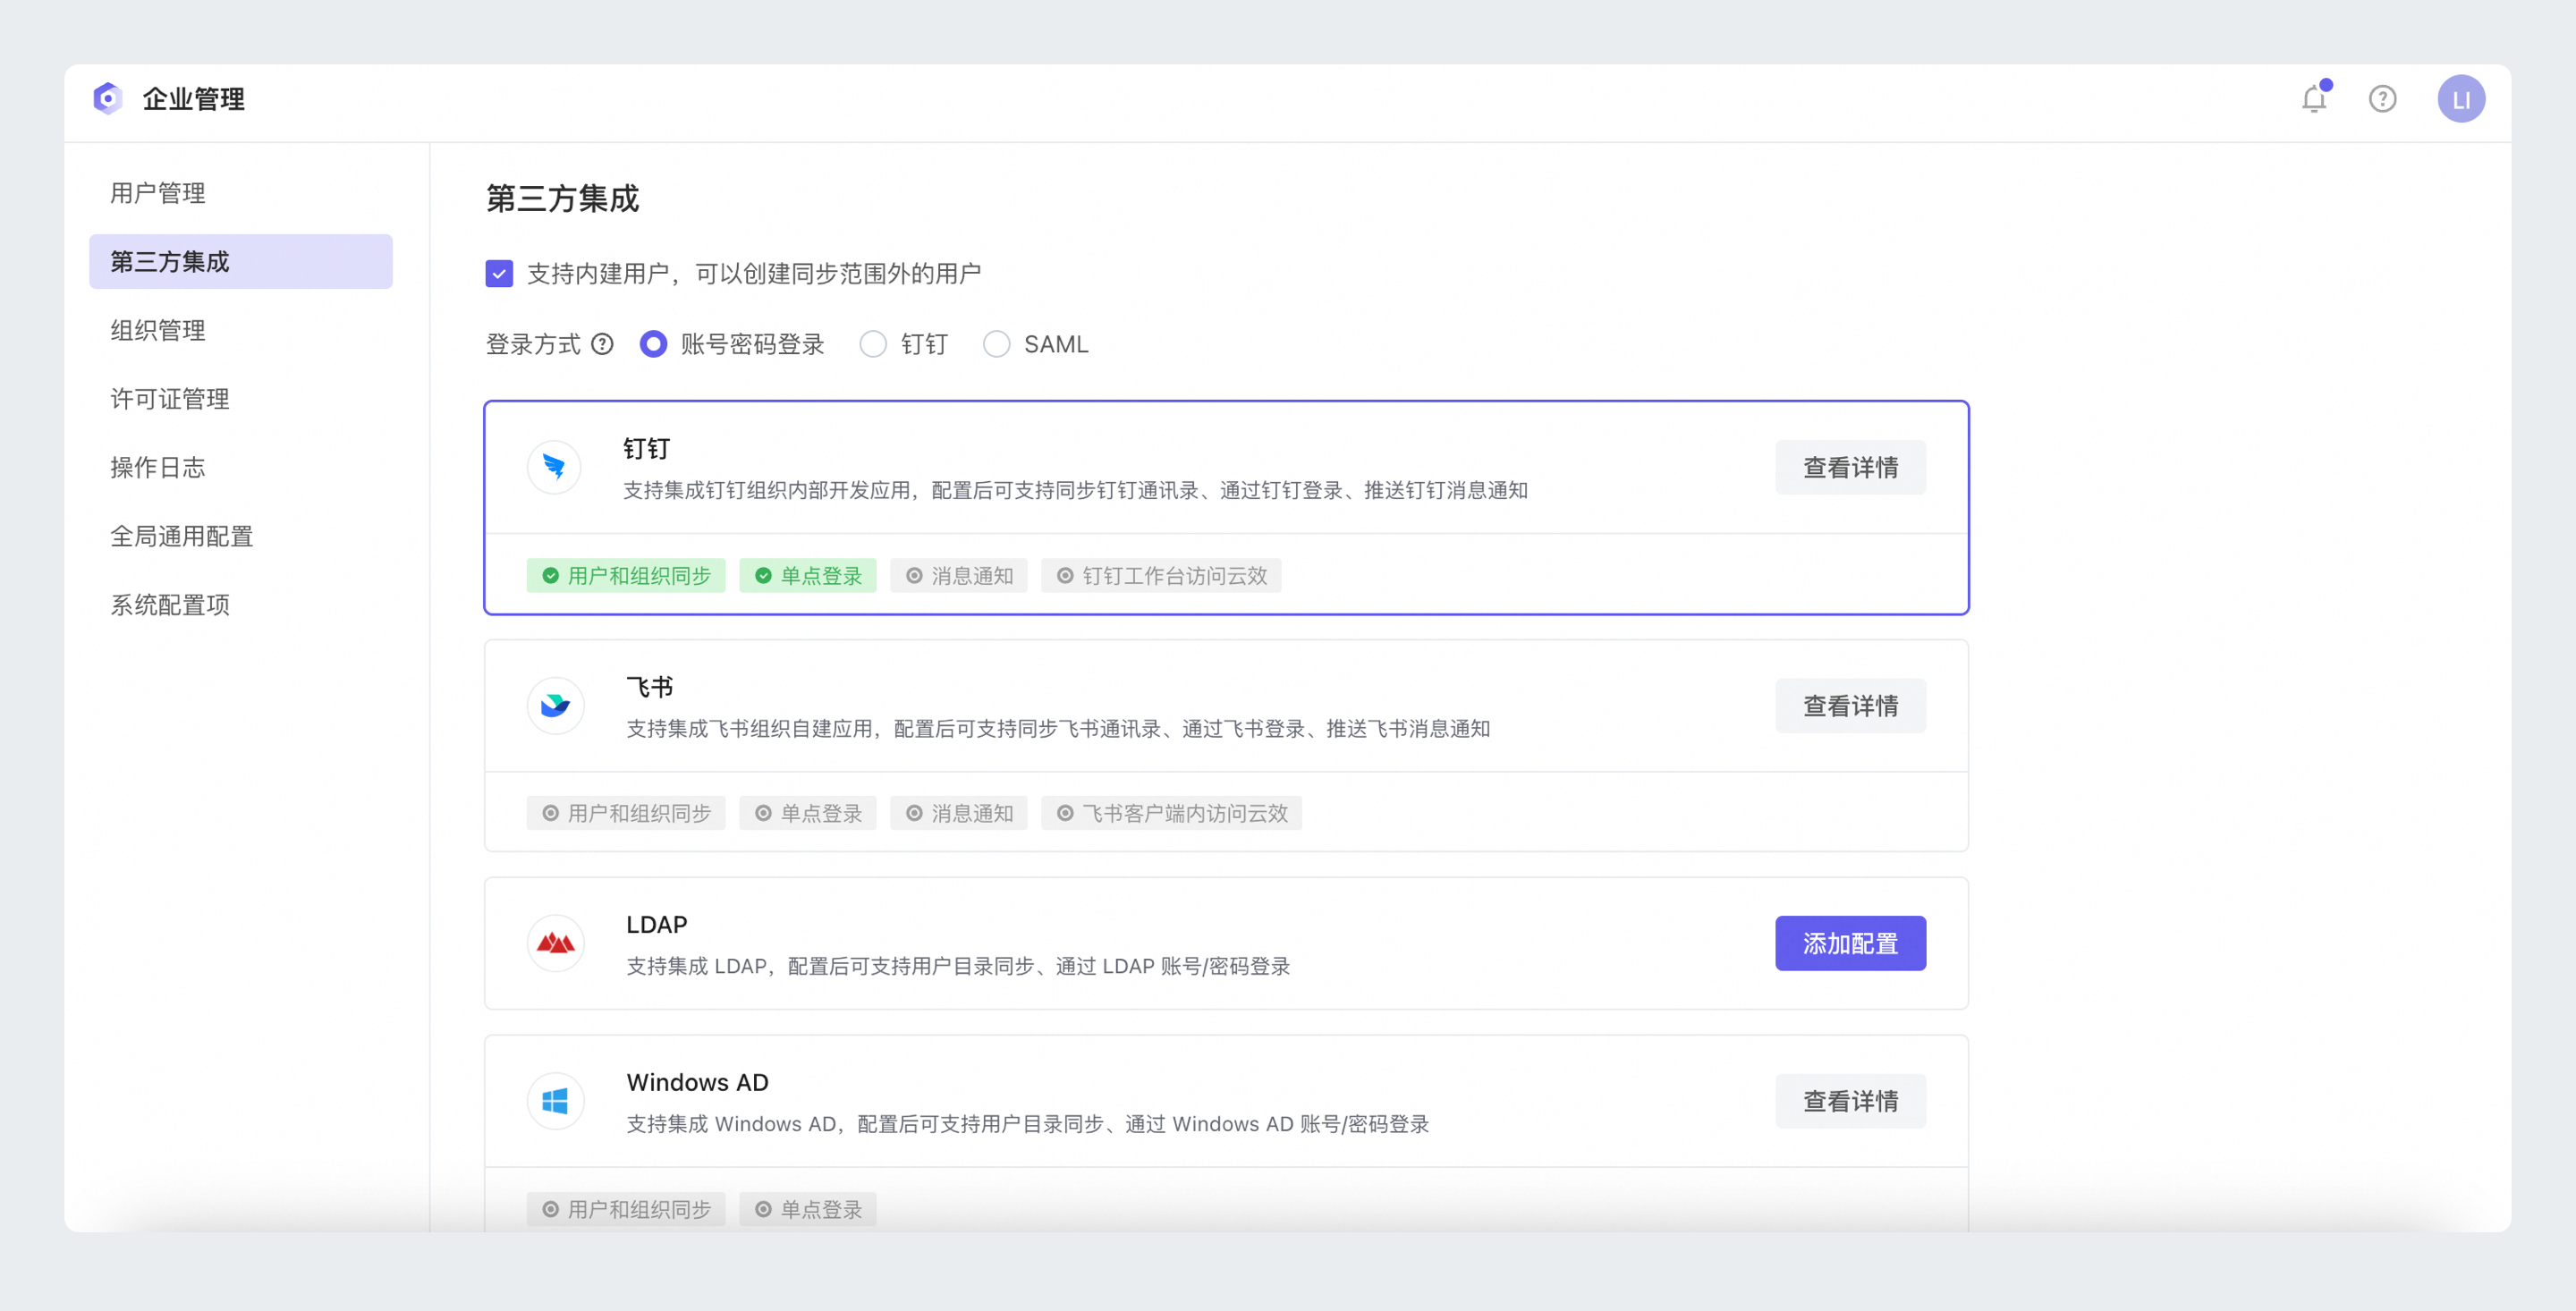Click the 登录方式 label

click(x=533, y=344)
